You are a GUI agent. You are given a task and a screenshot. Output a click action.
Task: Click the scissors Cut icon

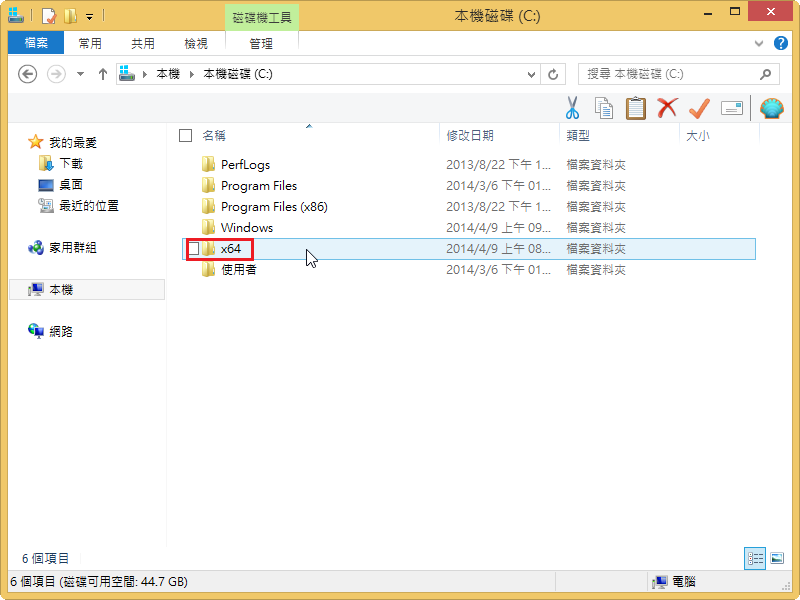pyautogui.click(x=572, y=108)
